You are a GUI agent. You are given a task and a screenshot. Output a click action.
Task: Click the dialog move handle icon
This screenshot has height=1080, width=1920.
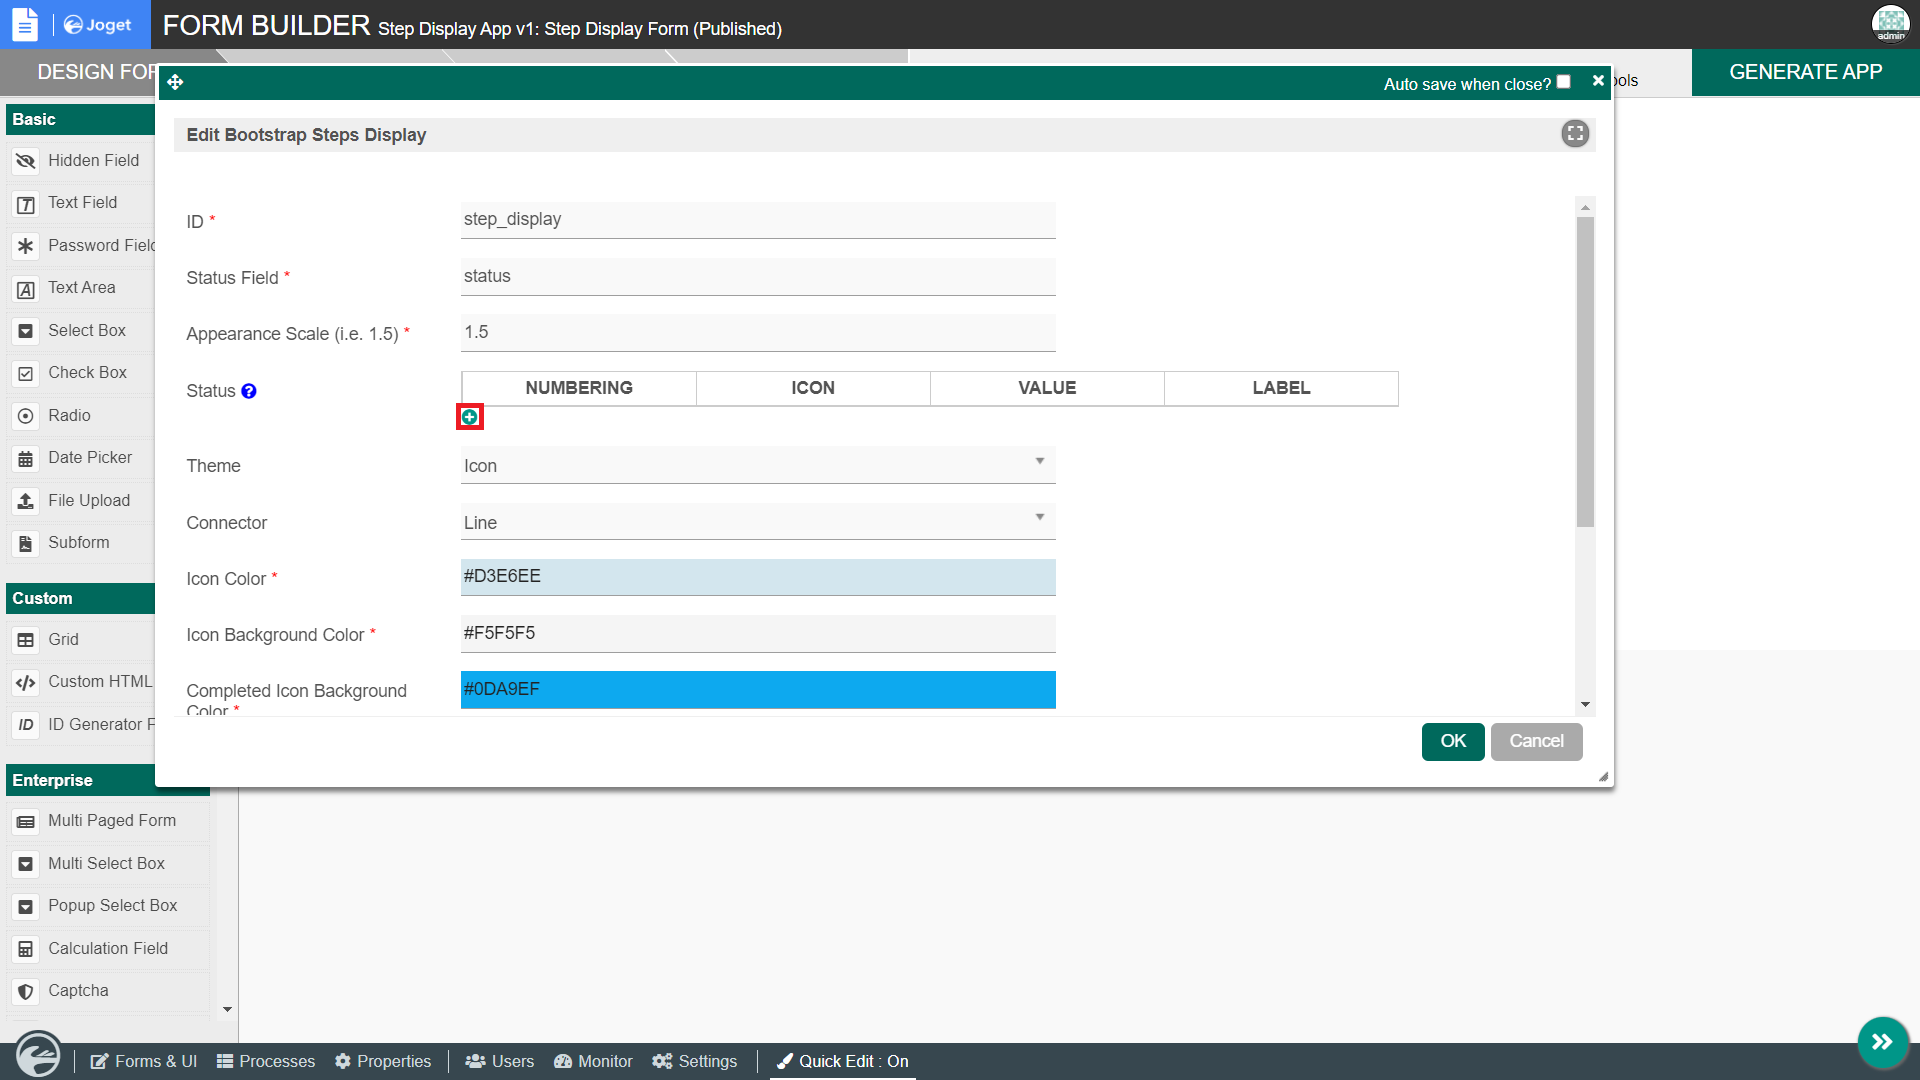[175, 82]
